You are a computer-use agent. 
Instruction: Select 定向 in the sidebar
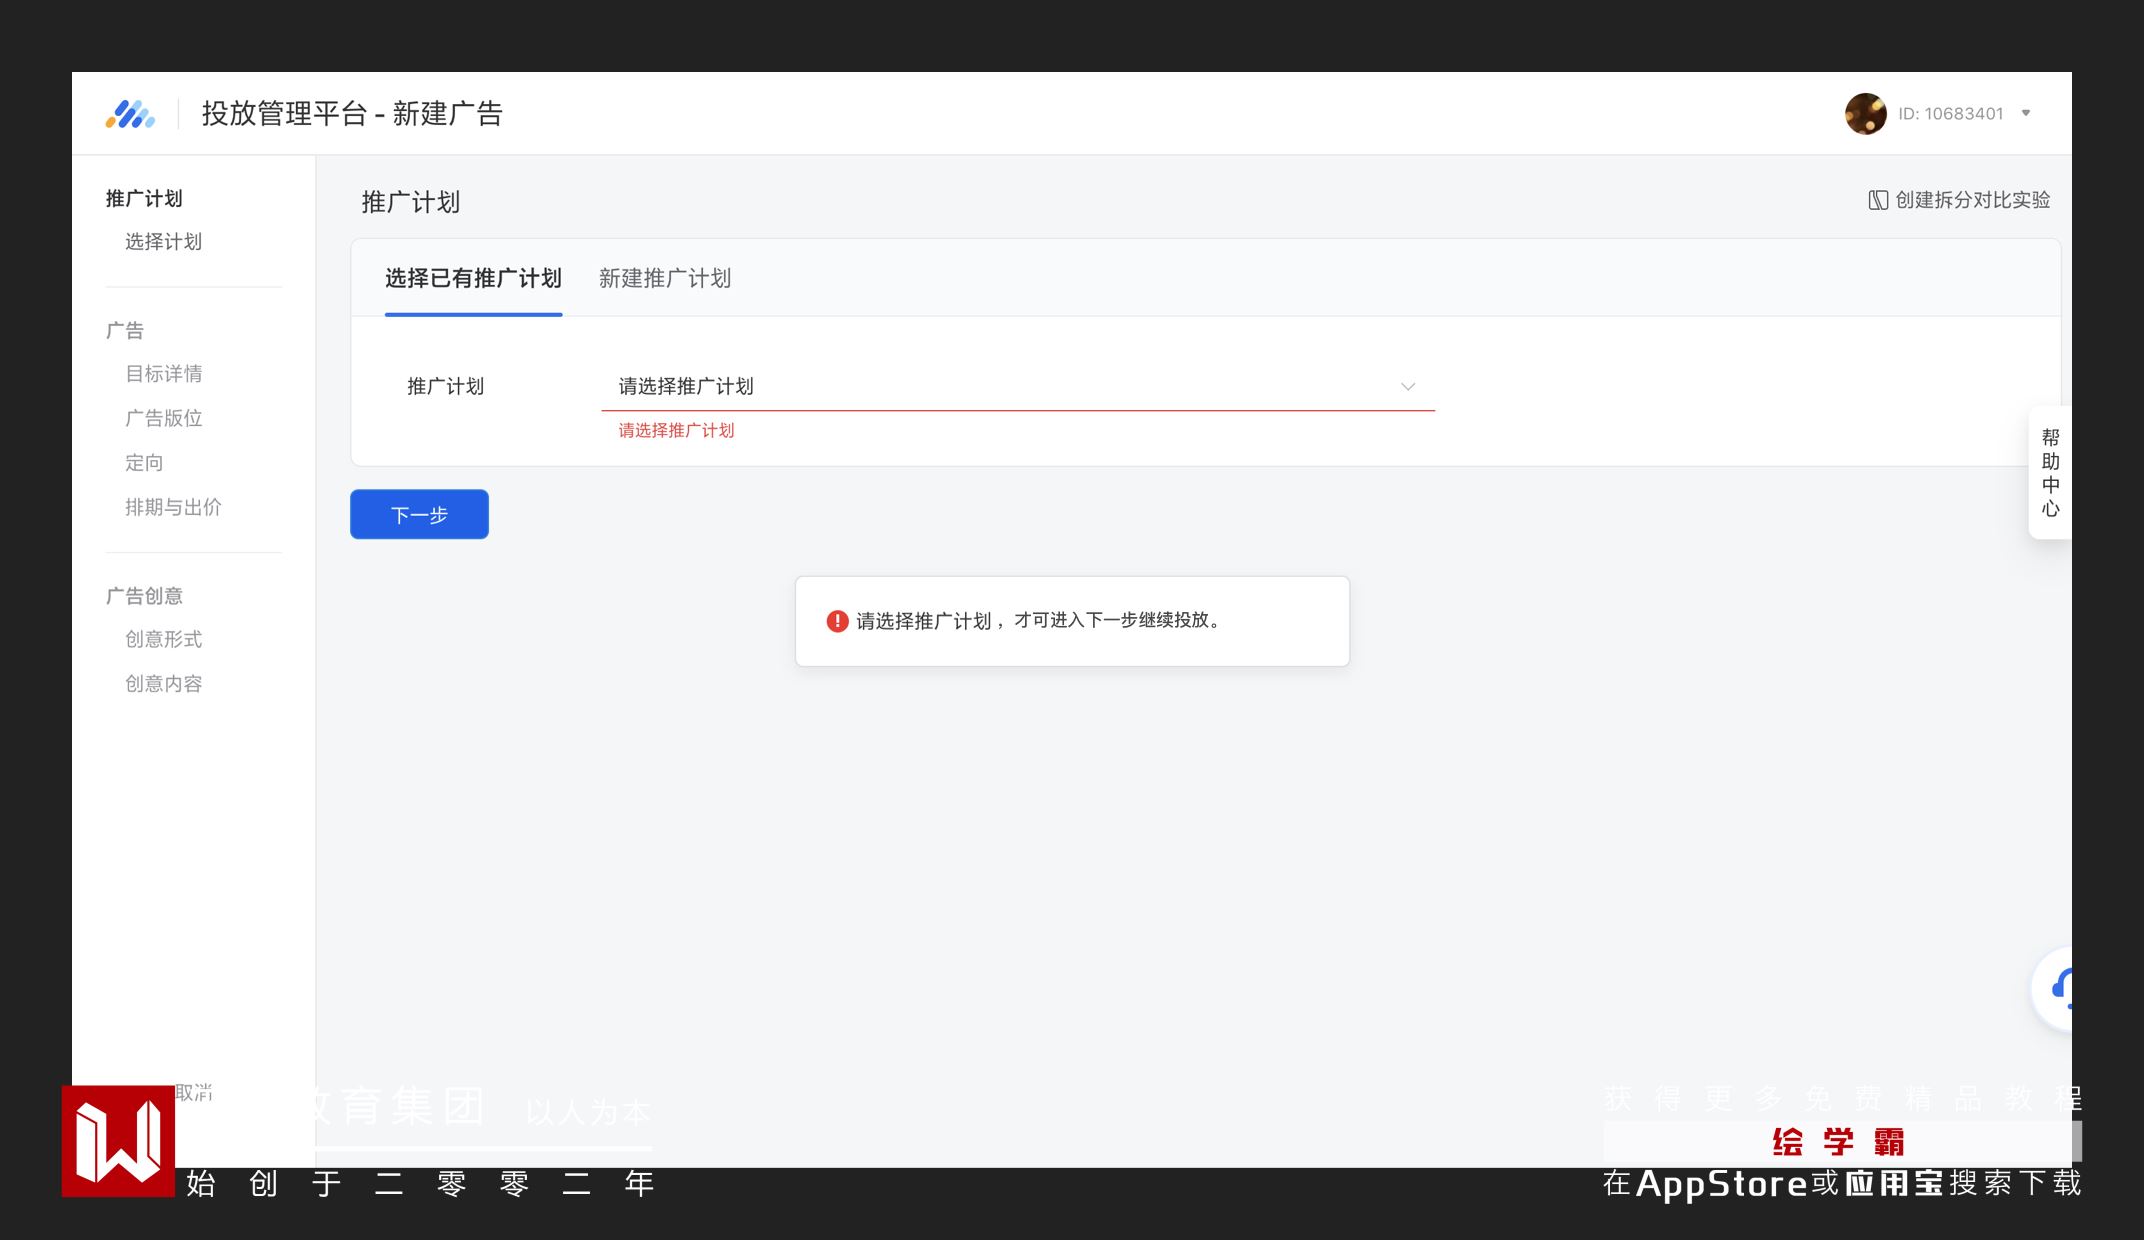(144, 463)
